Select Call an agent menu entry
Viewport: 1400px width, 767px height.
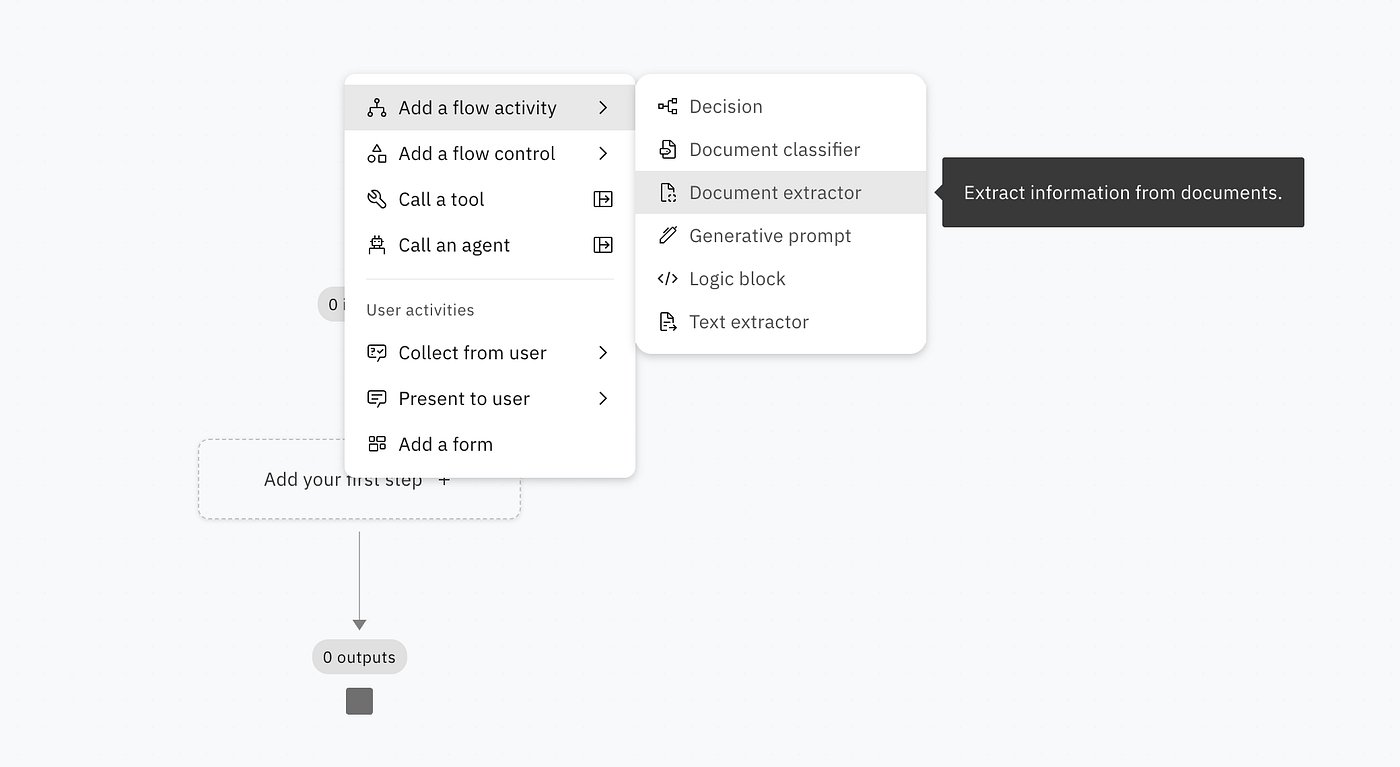[x=490, y=245]
